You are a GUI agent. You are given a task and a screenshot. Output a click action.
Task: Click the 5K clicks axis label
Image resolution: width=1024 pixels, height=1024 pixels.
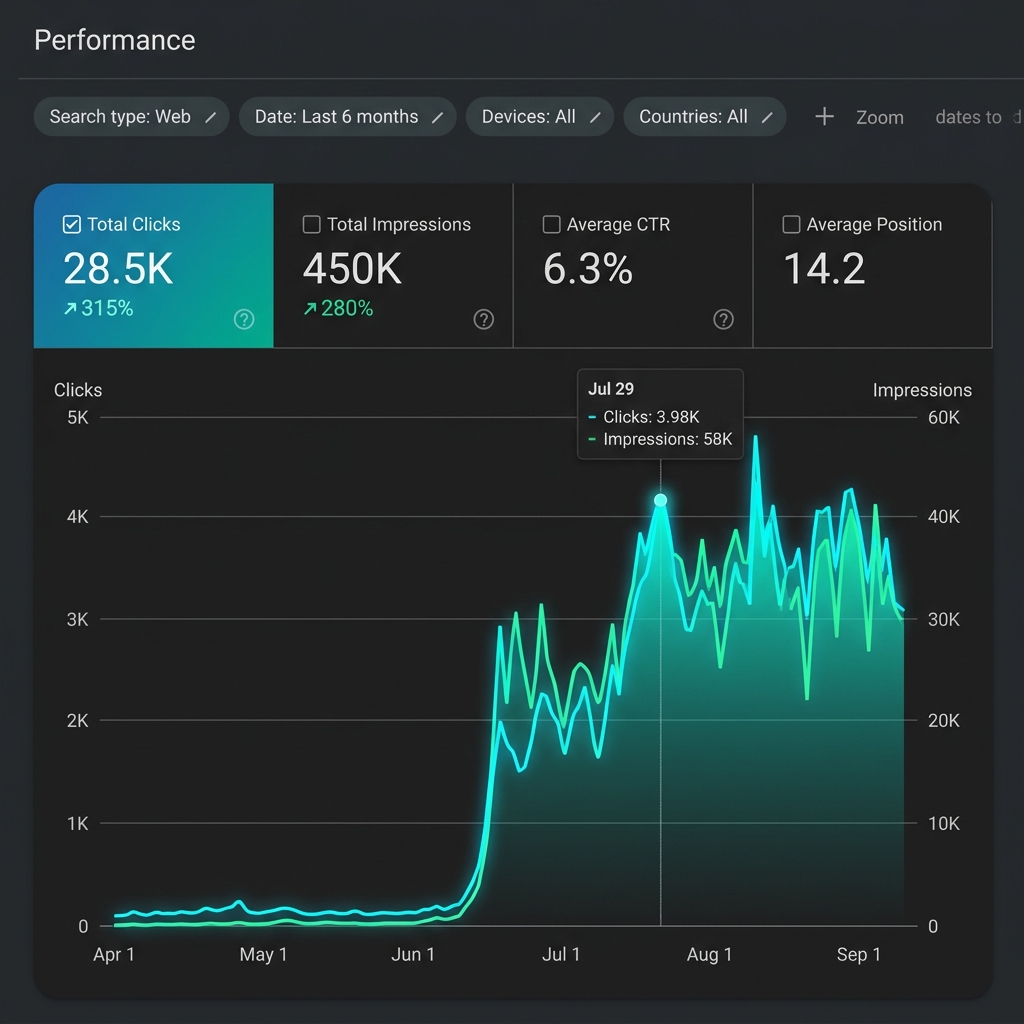pyautogui.click(x=78, y=417)
